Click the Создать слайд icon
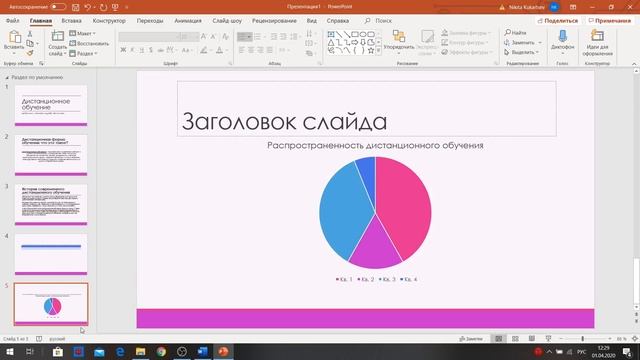Viewport: 640px width, 360px height. click(58, 36)
